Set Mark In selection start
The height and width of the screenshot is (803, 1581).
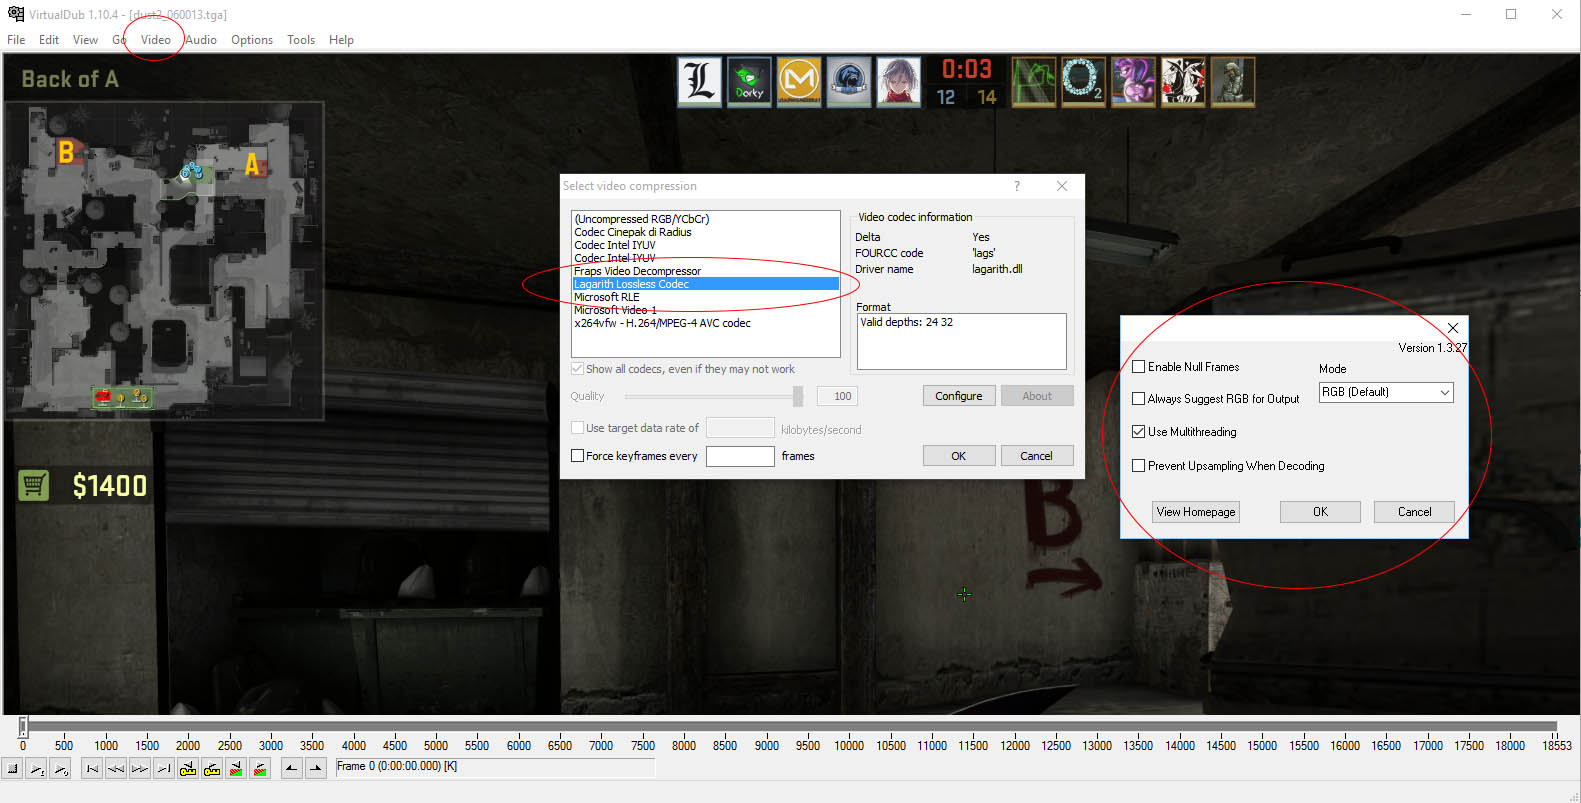click(291, 769)
